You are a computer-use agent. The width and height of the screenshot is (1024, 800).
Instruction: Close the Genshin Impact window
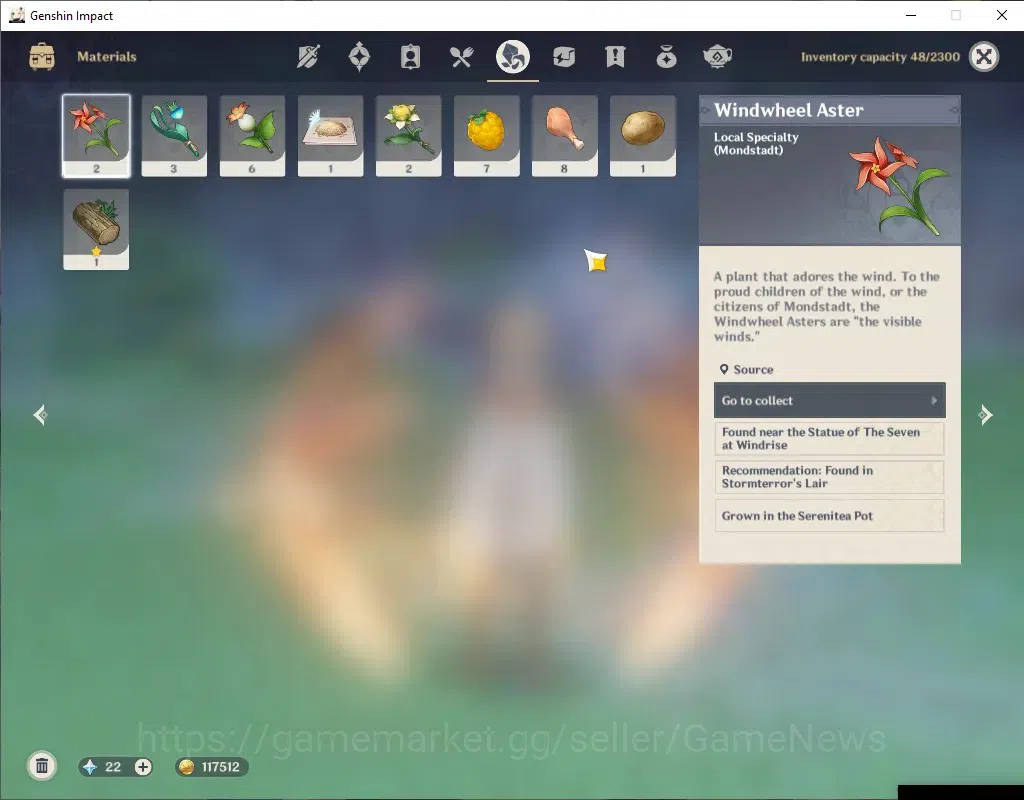click(1002, 15)
